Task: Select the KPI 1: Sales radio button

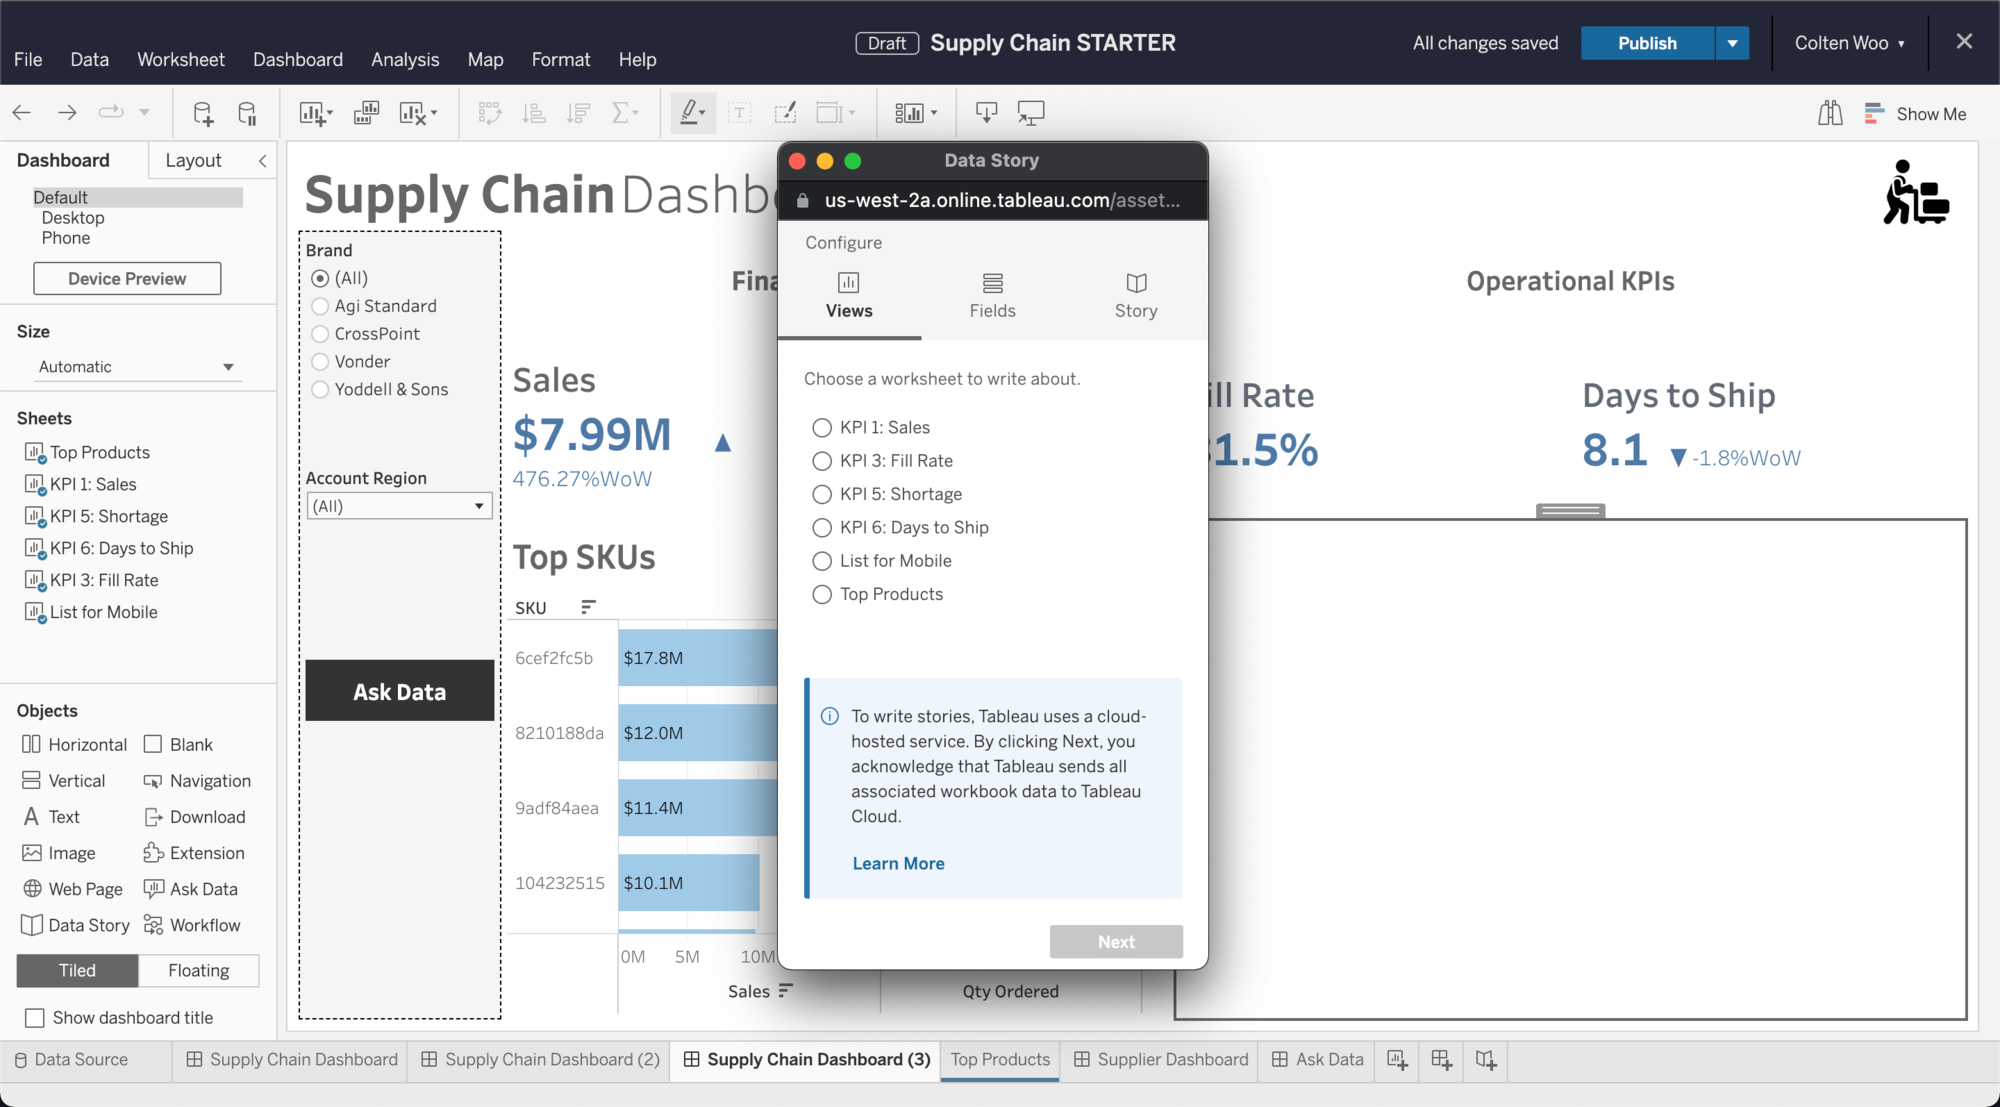Action: pyautogui.click(x=821, y=427)
